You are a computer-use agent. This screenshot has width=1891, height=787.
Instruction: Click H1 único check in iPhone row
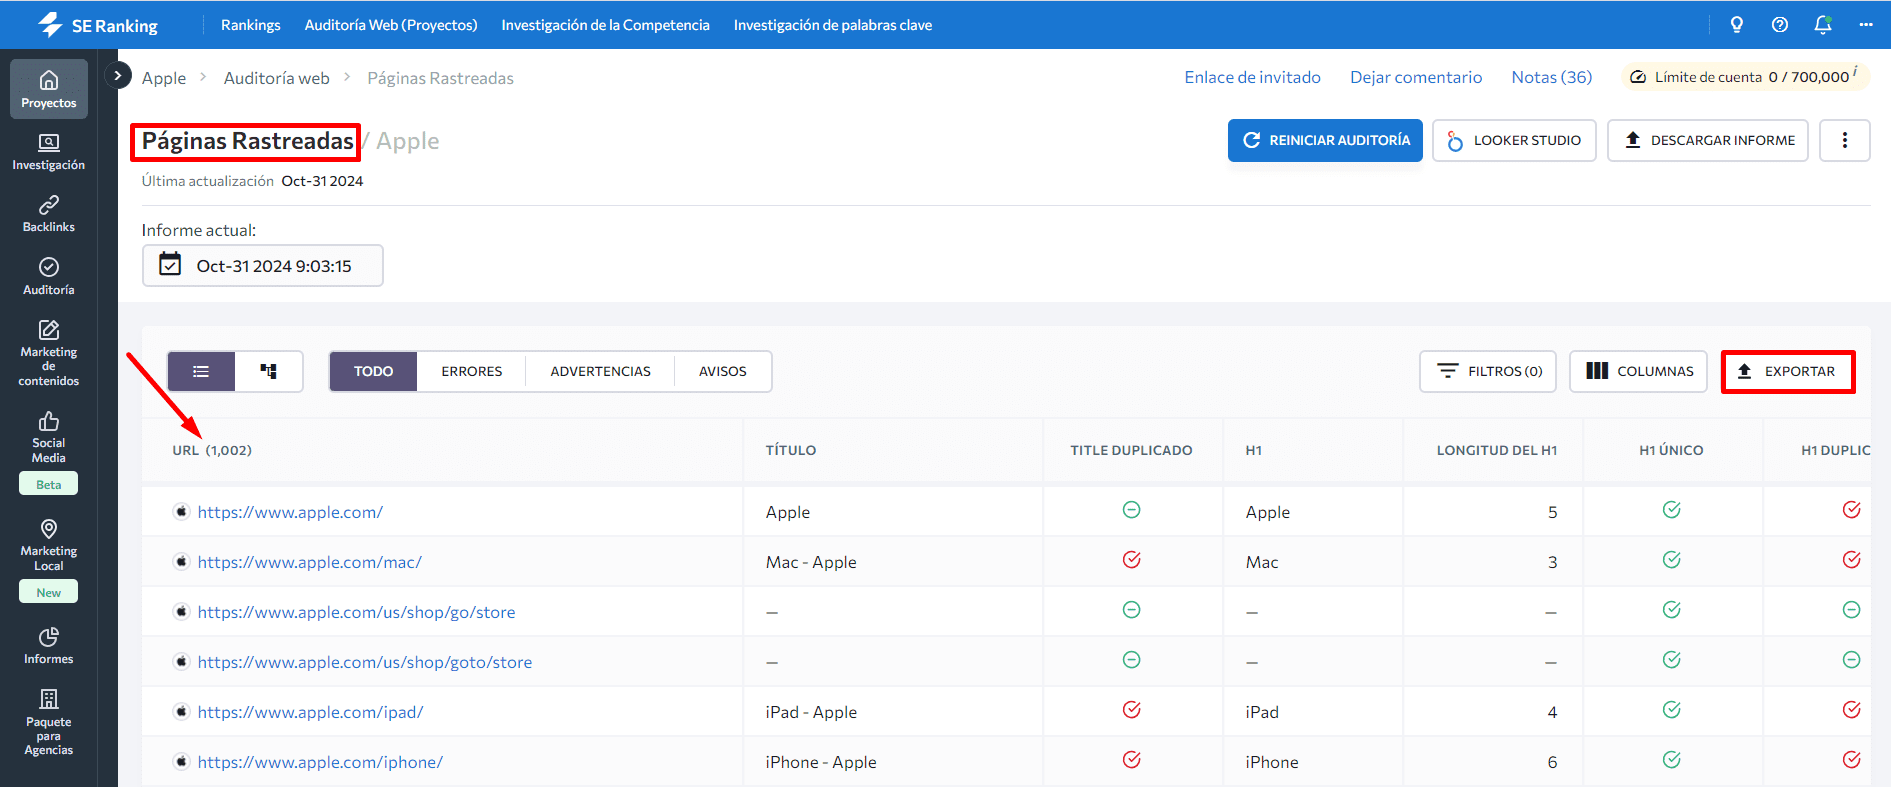pos(1671,760)
